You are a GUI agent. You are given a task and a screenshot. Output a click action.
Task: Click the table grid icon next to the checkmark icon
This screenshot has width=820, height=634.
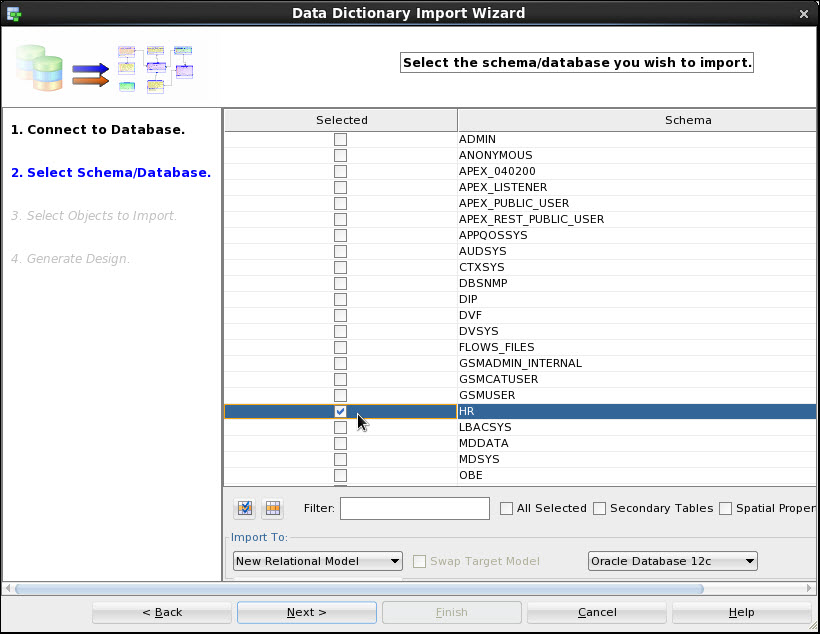coord(272,509)
